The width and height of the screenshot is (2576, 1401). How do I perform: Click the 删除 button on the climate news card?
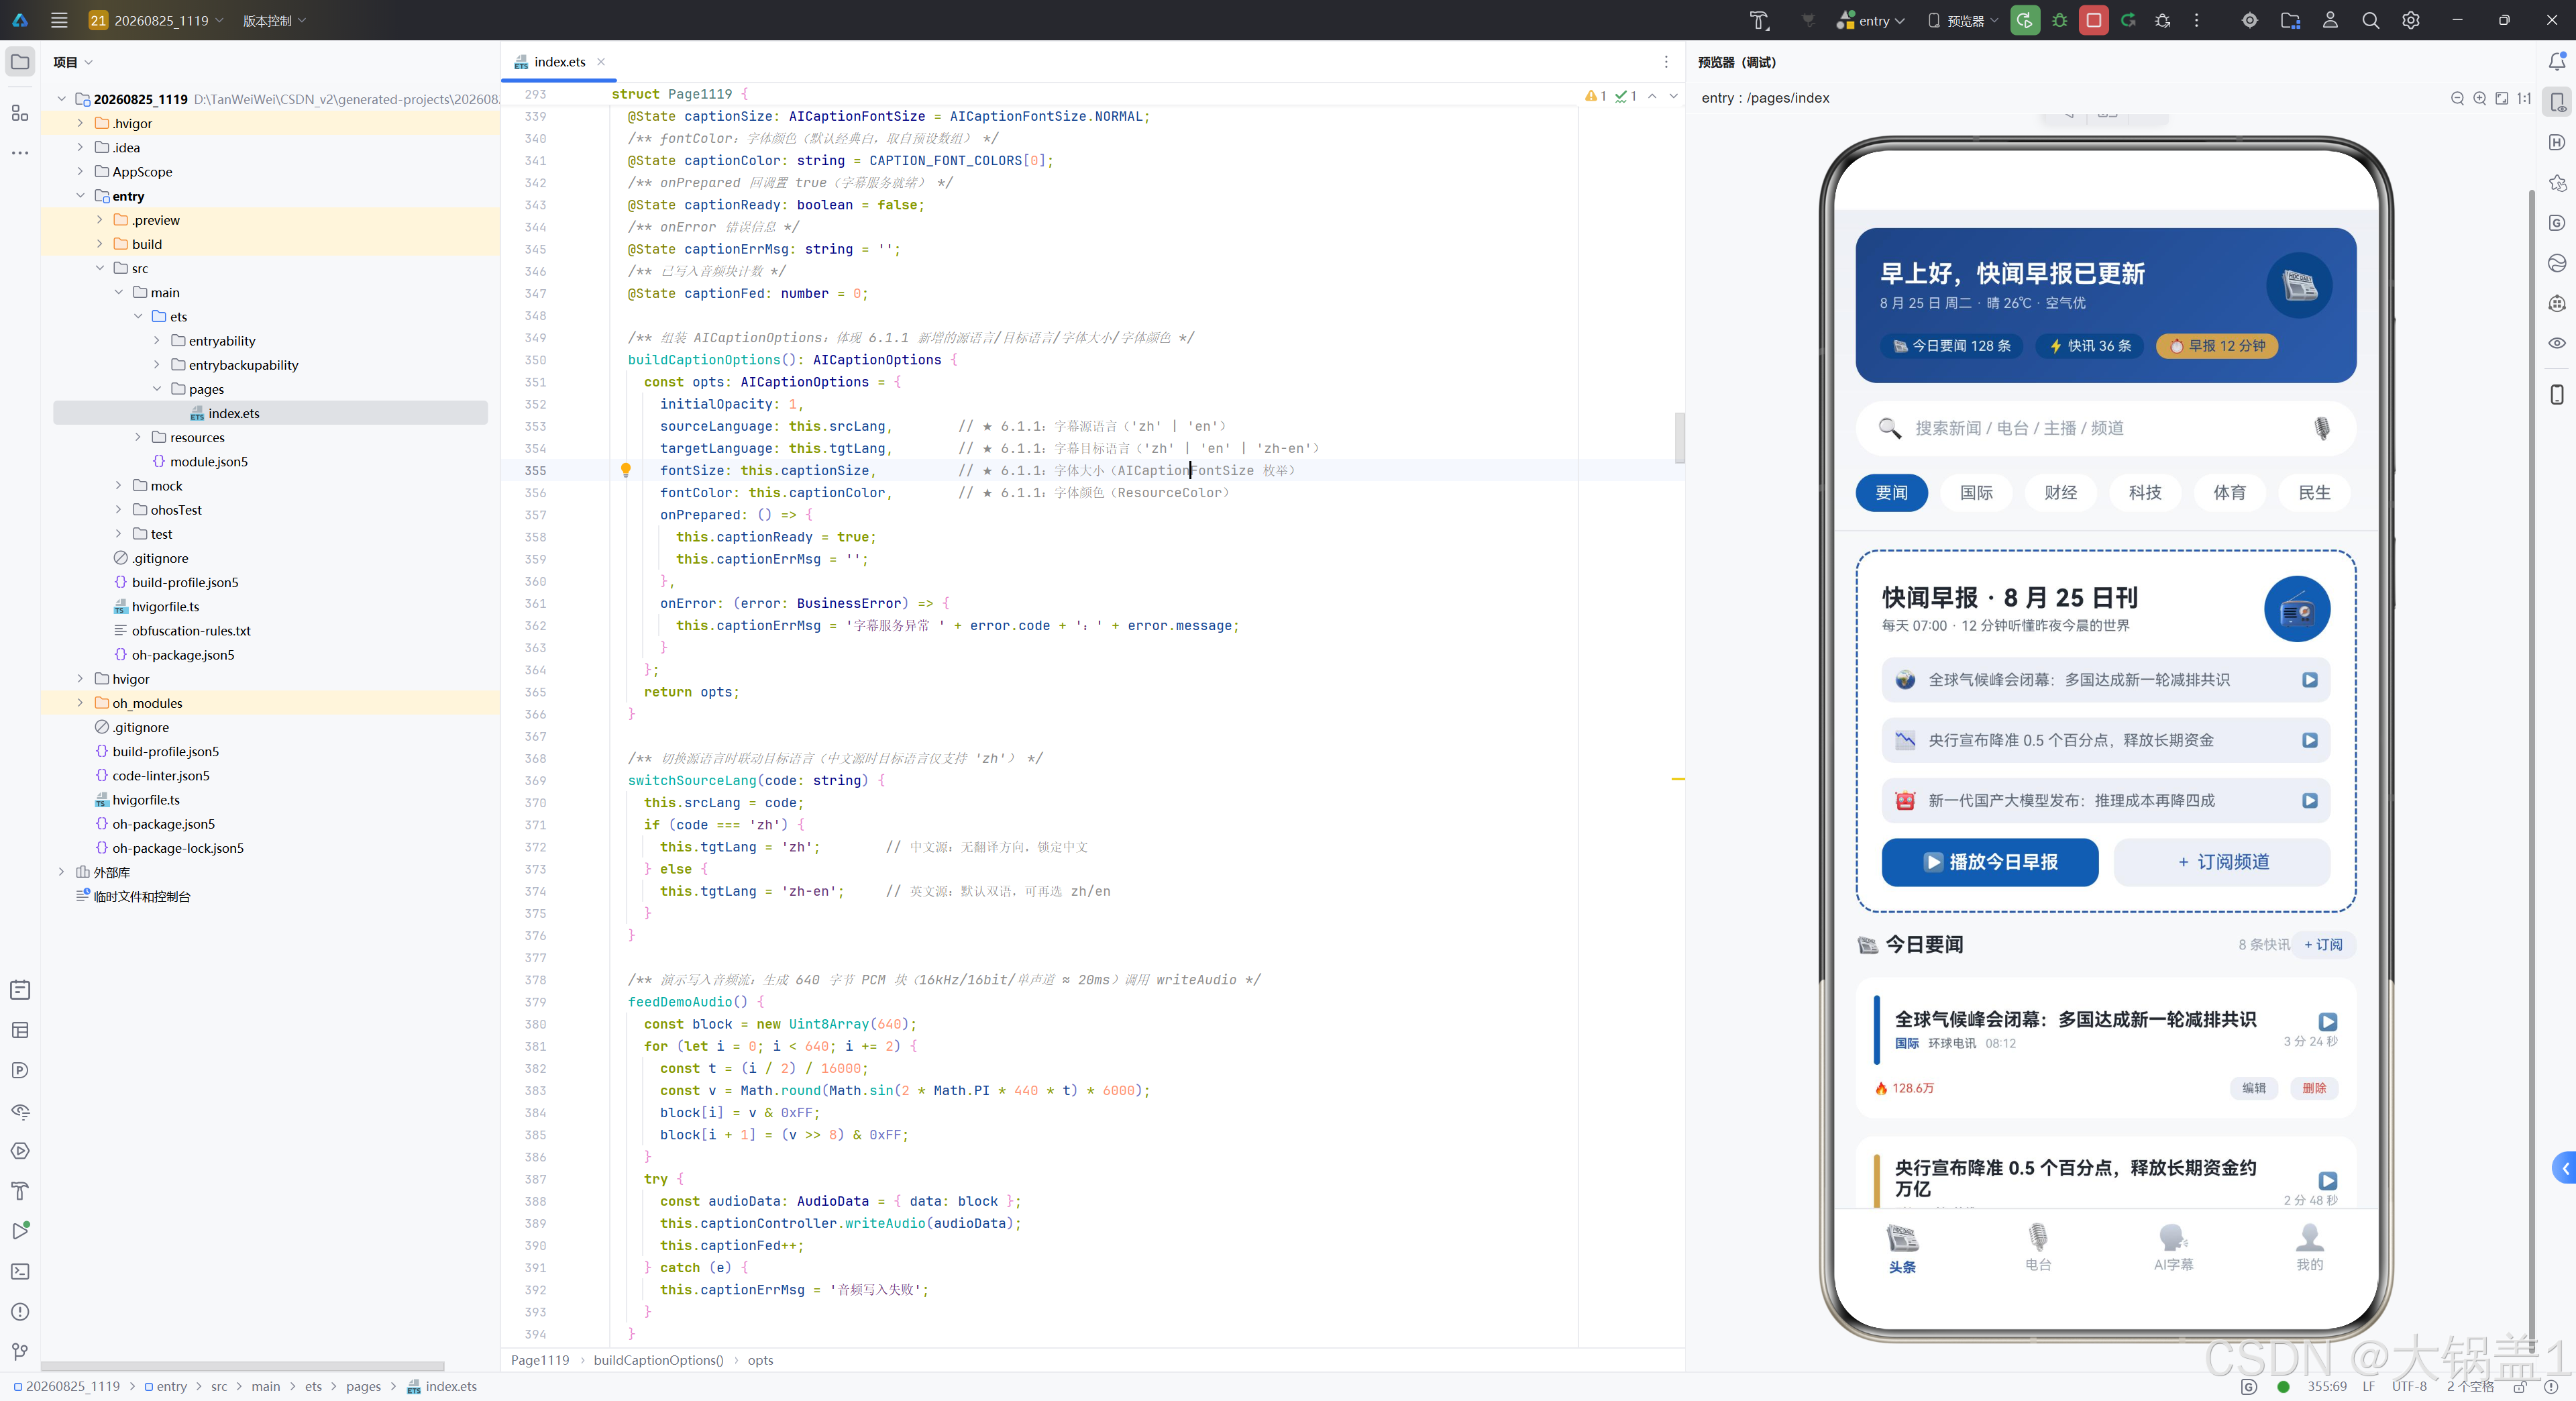2314,1088
